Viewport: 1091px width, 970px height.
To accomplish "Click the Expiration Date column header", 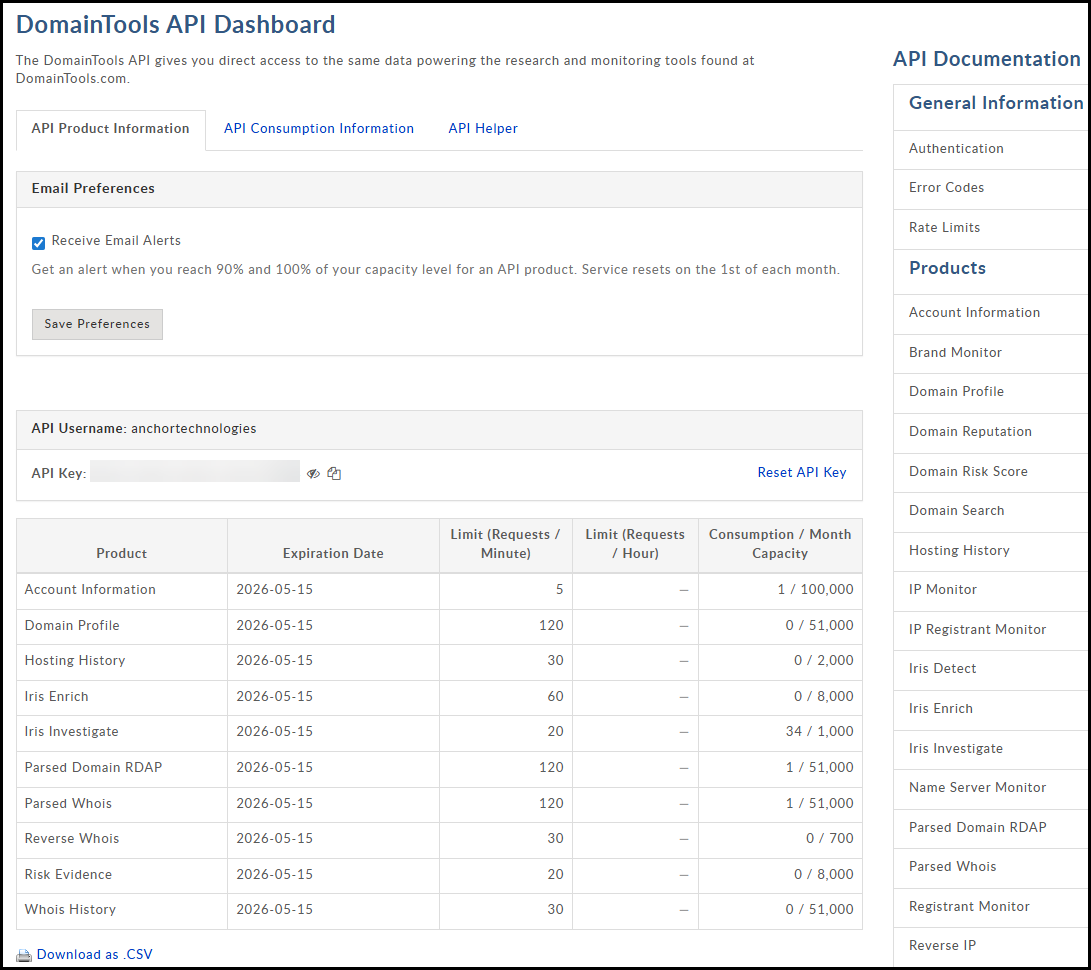I will coord(333,553).
